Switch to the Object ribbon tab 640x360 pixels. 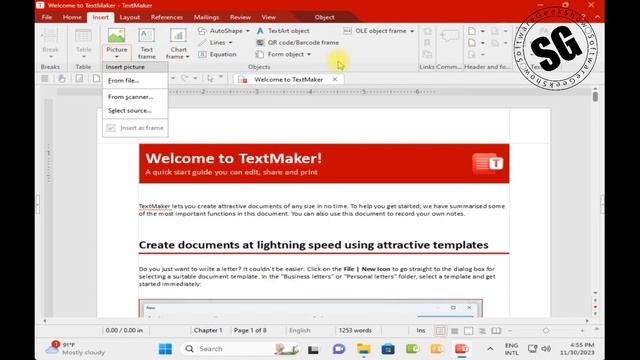pos(324,17)
